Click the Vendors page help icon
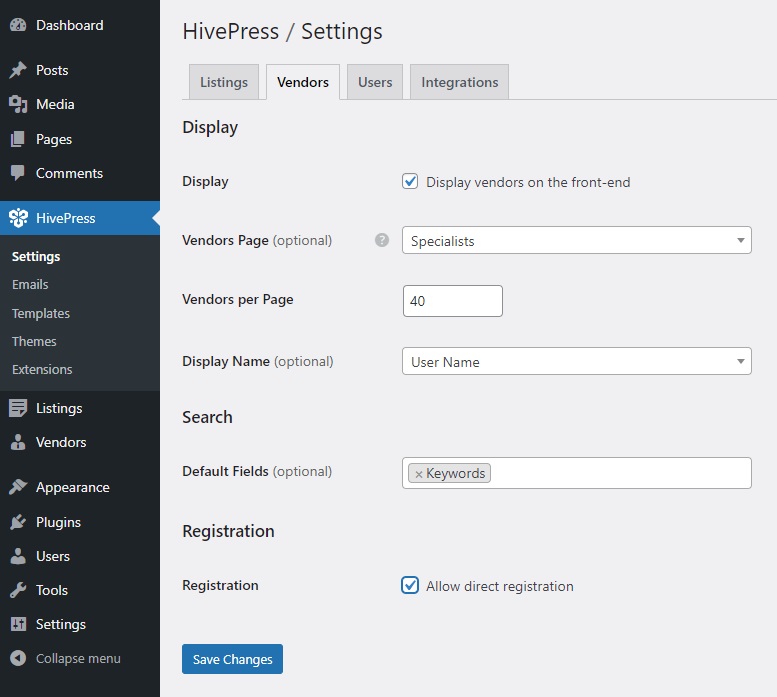Screen dimensions: 777x697 point(382,240)
